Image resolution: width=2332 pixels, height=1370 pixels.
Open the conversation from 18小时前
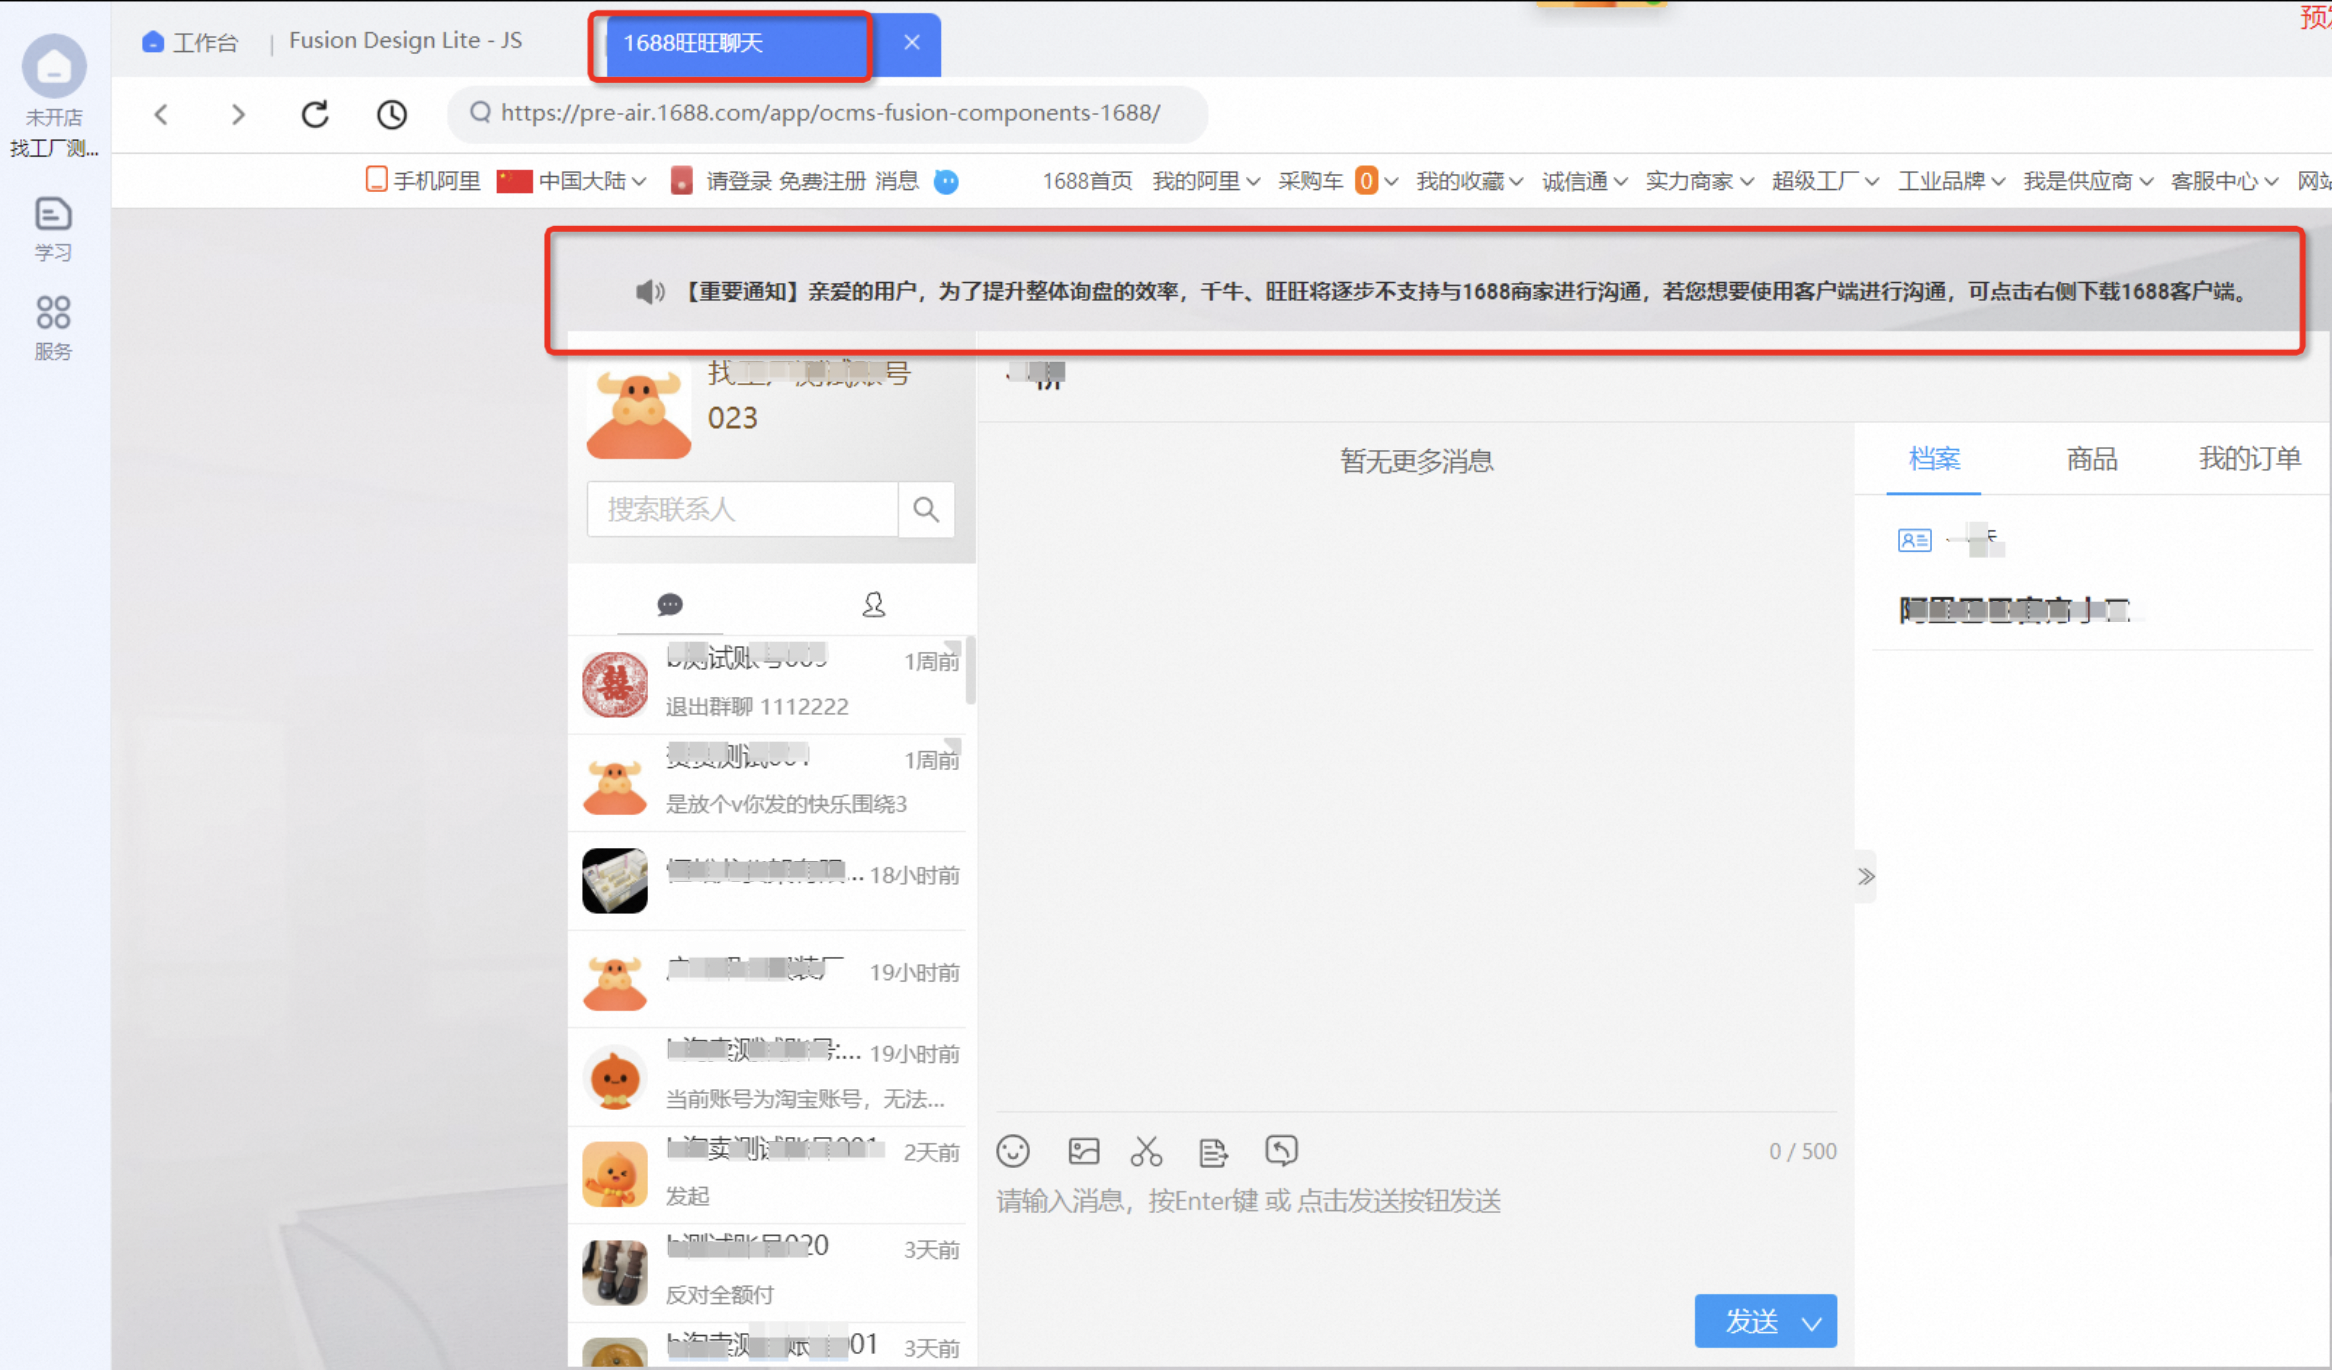(768, 881)
